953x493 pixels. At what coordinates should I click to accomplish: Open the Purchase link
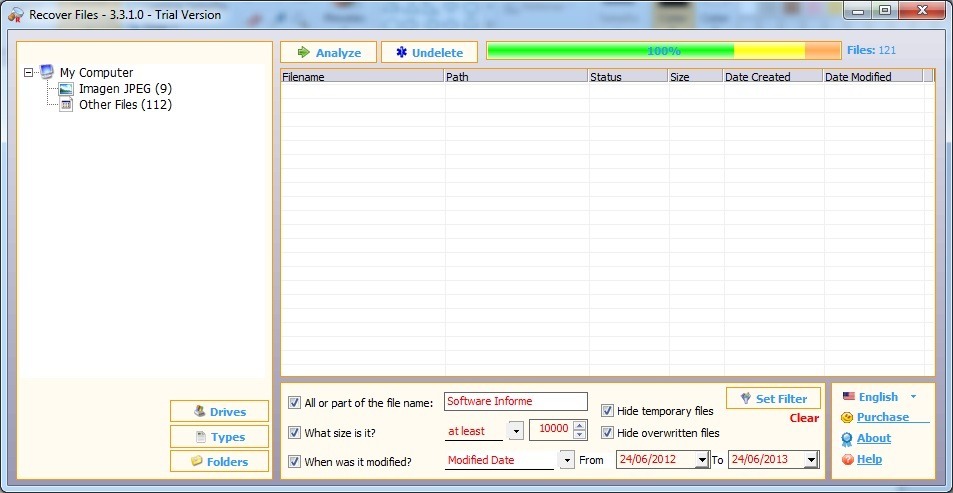point(883,417)
